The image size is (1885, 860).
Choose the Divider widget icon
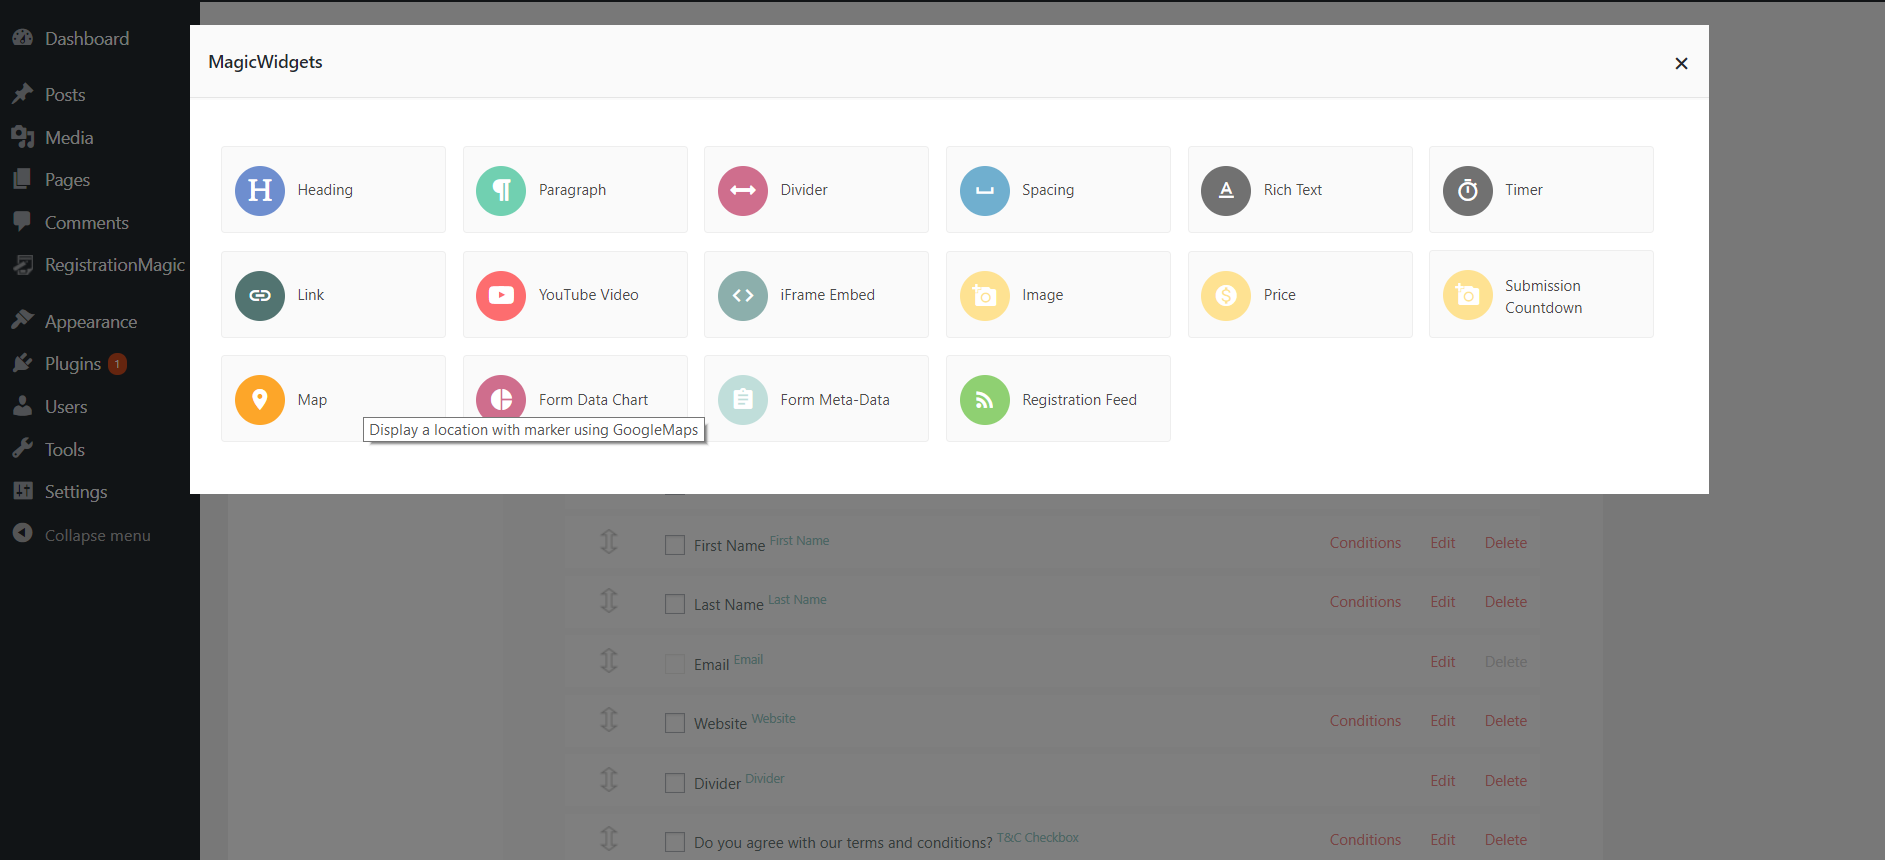coord(743,190)
